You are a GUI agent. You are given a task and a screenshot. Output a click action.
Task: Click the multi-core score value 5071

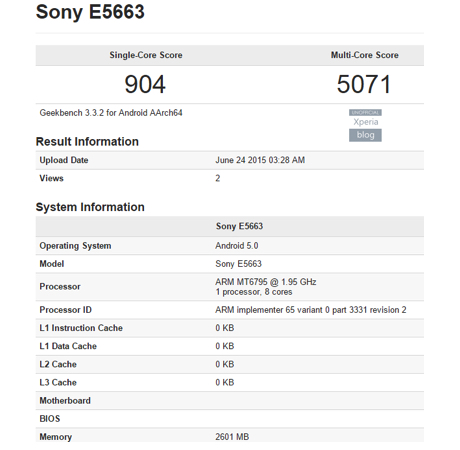coord(364,84)
